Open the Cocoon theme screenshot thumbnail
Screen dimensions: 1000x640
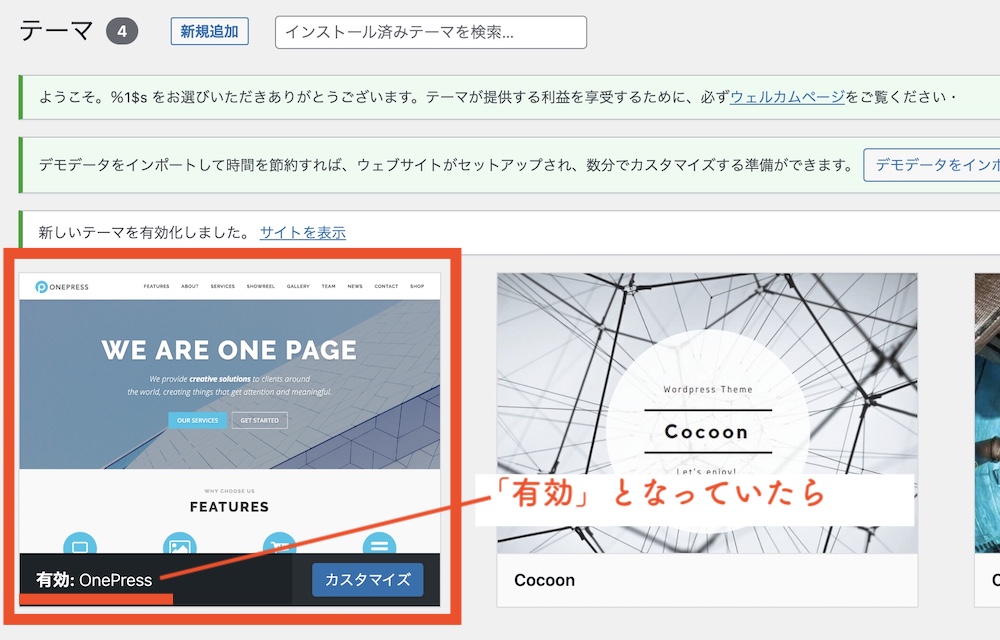click(707, 413)
